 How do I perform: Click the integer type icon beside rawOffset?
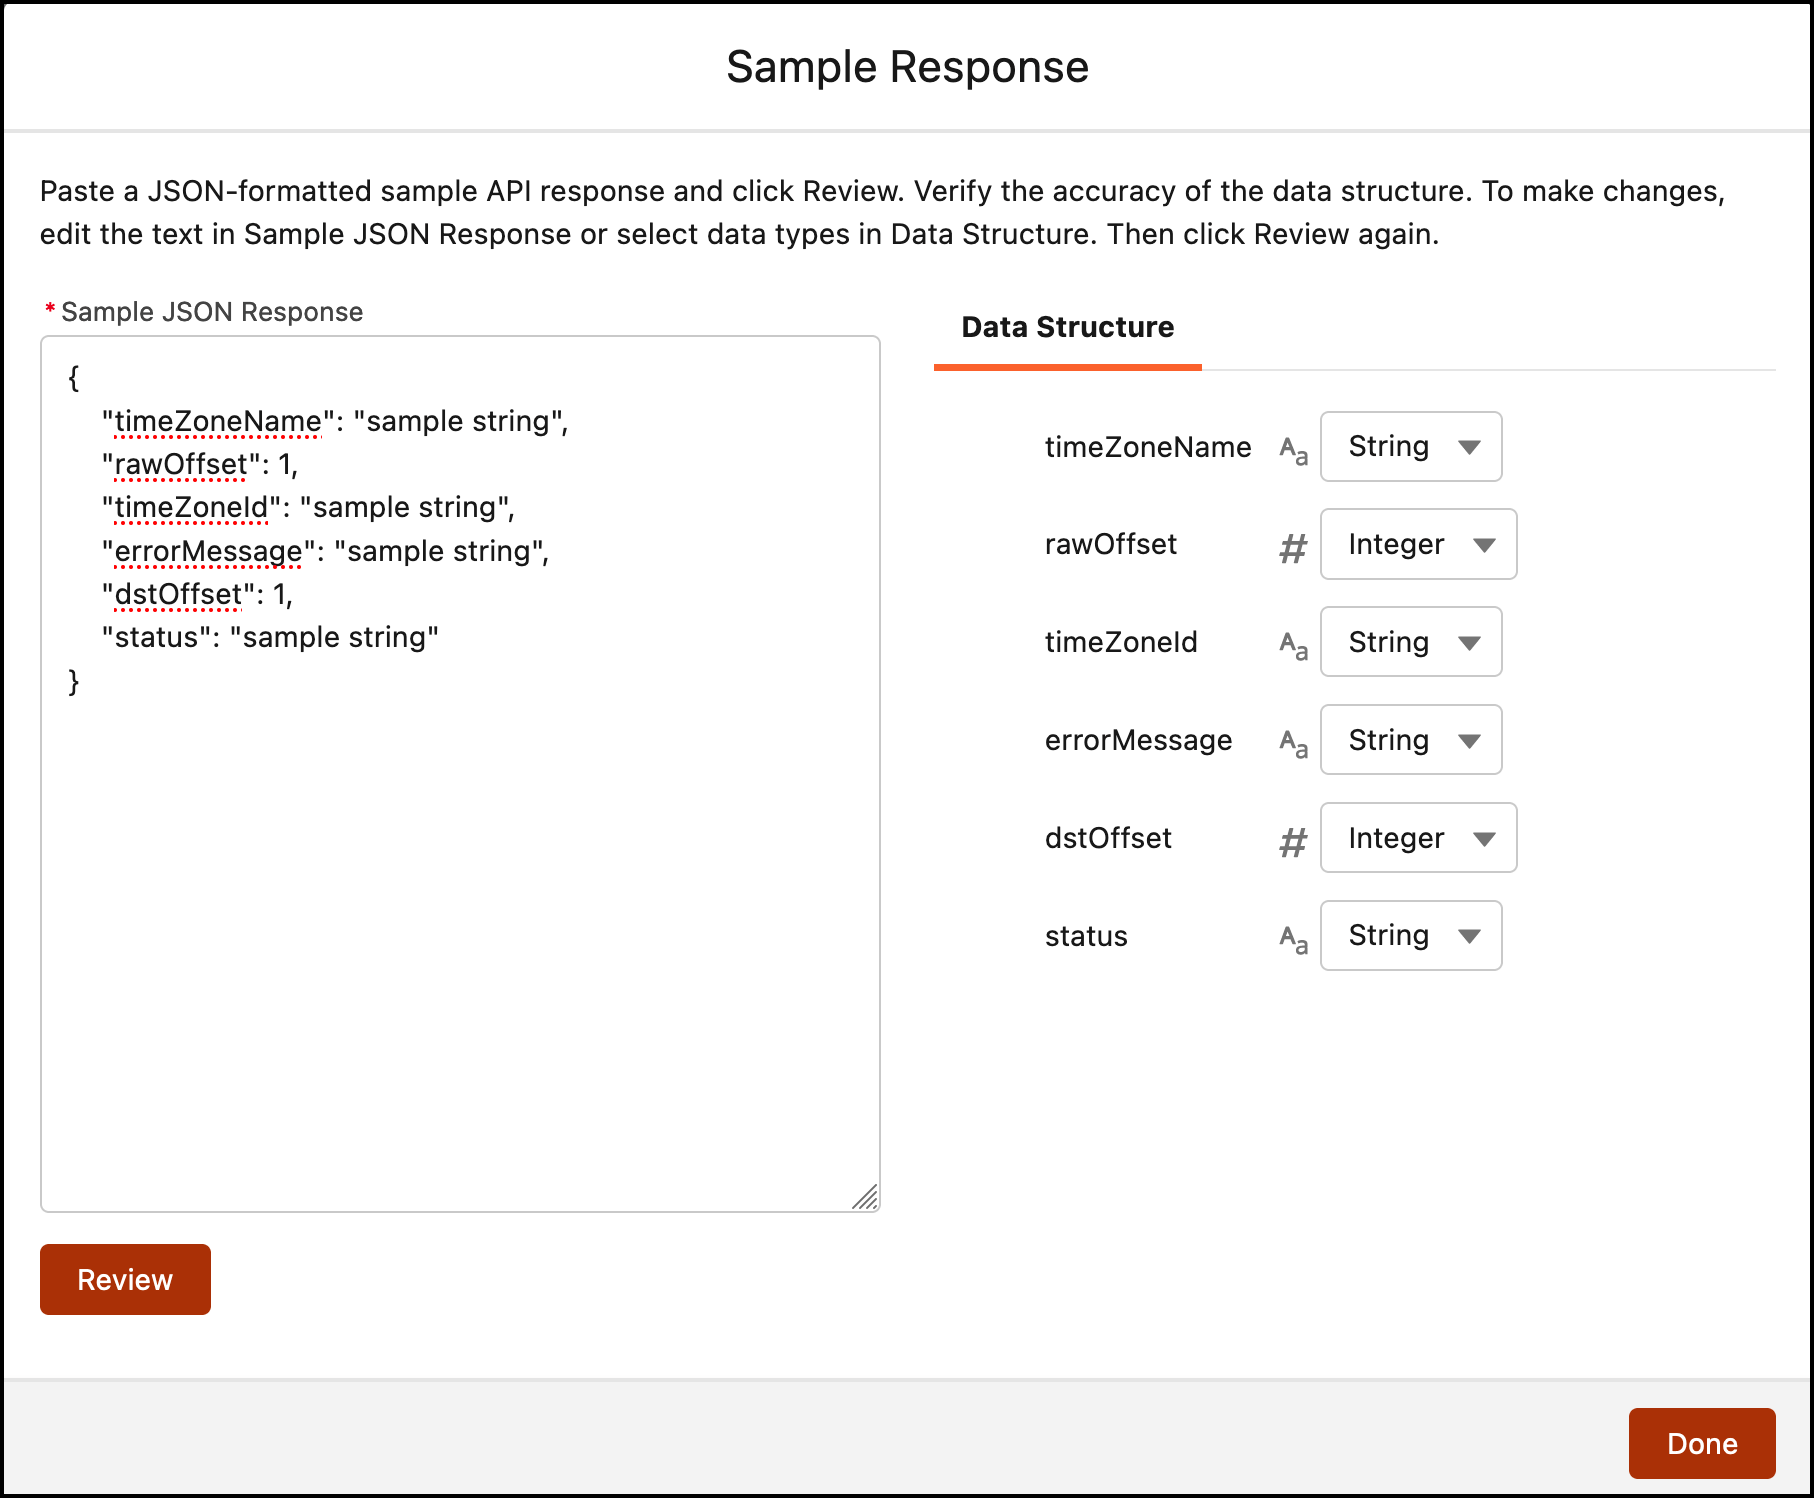[x=1292, y=545]
